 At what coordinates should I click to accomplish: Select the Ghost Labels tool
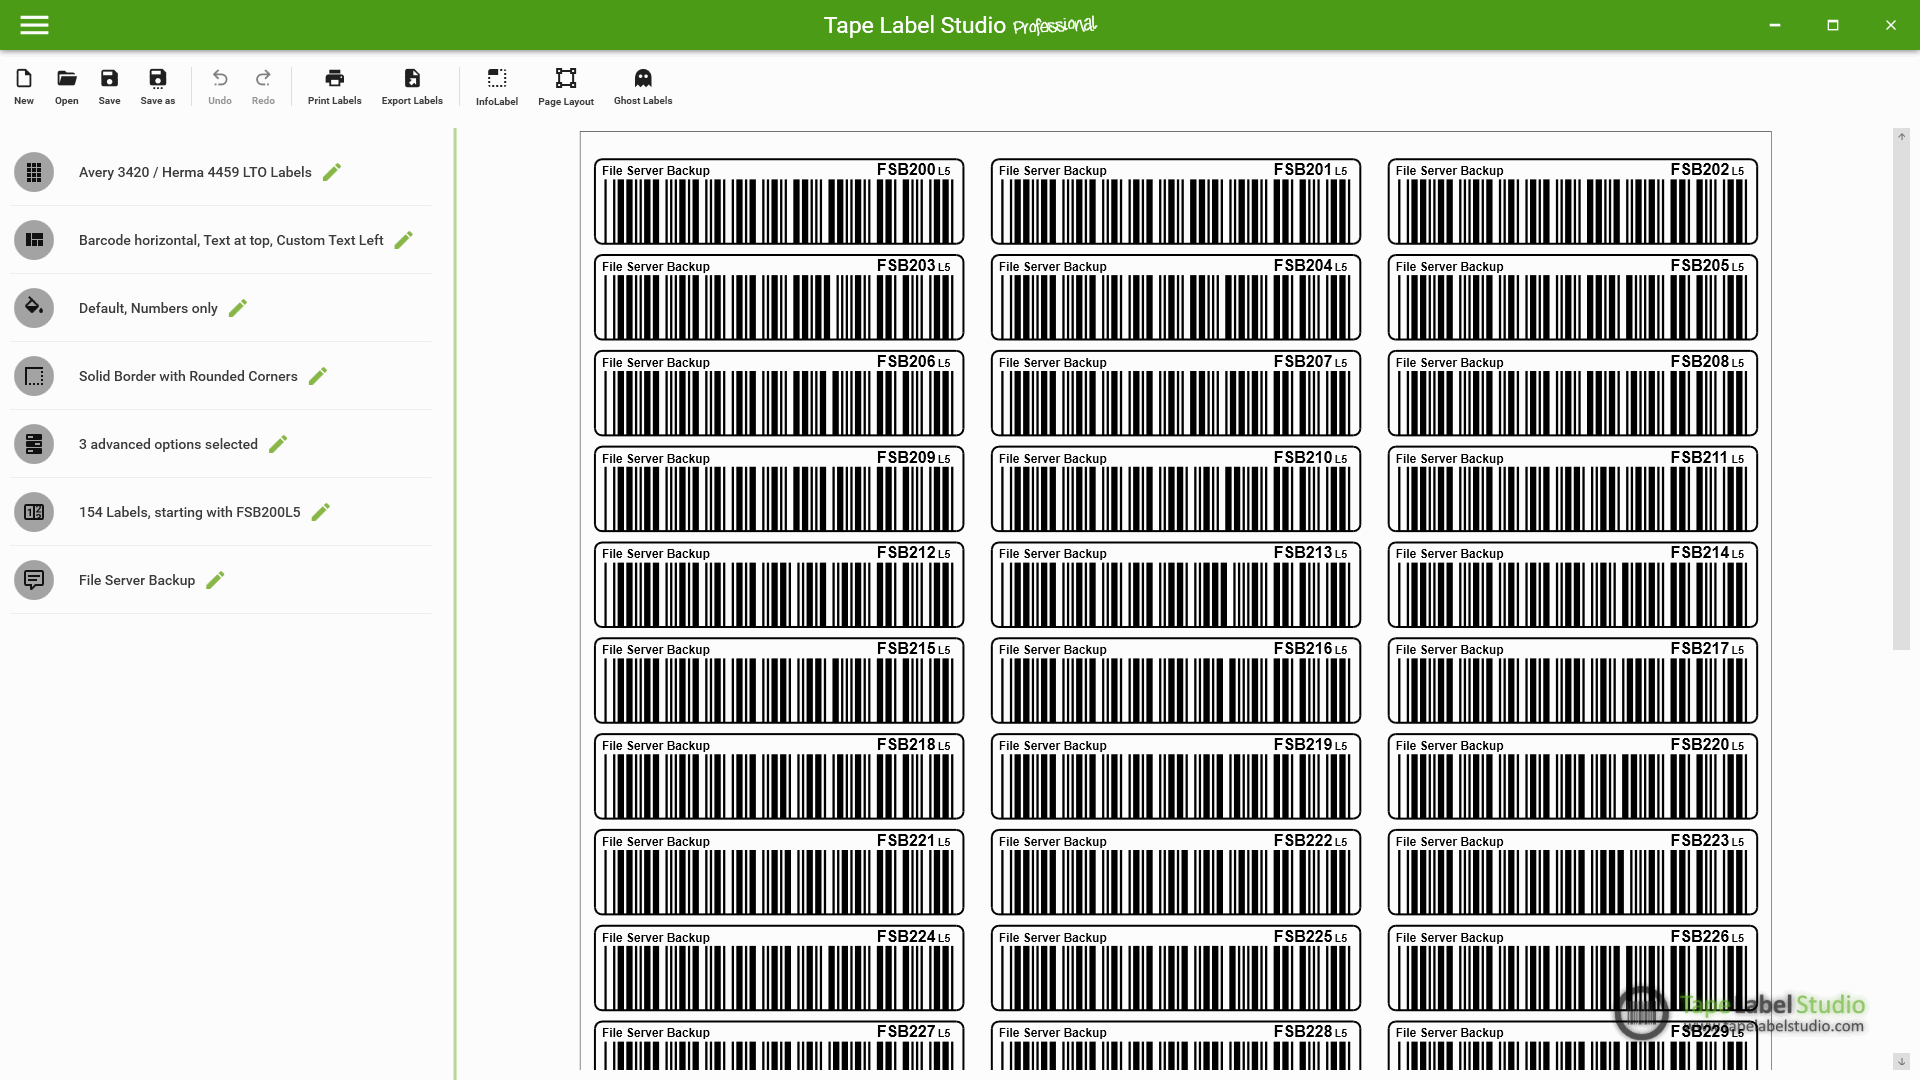point(644,86)
